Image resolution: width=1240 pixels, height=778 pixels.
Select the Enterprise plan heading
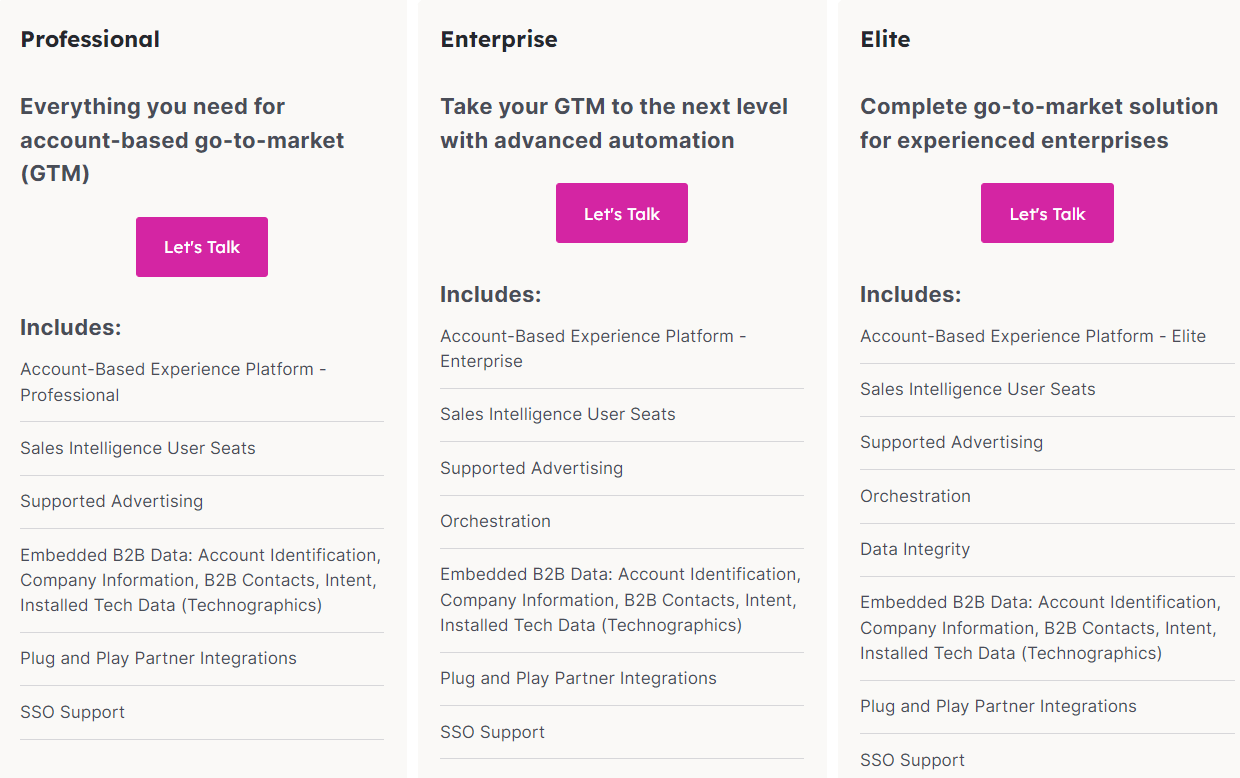point(499,40)
